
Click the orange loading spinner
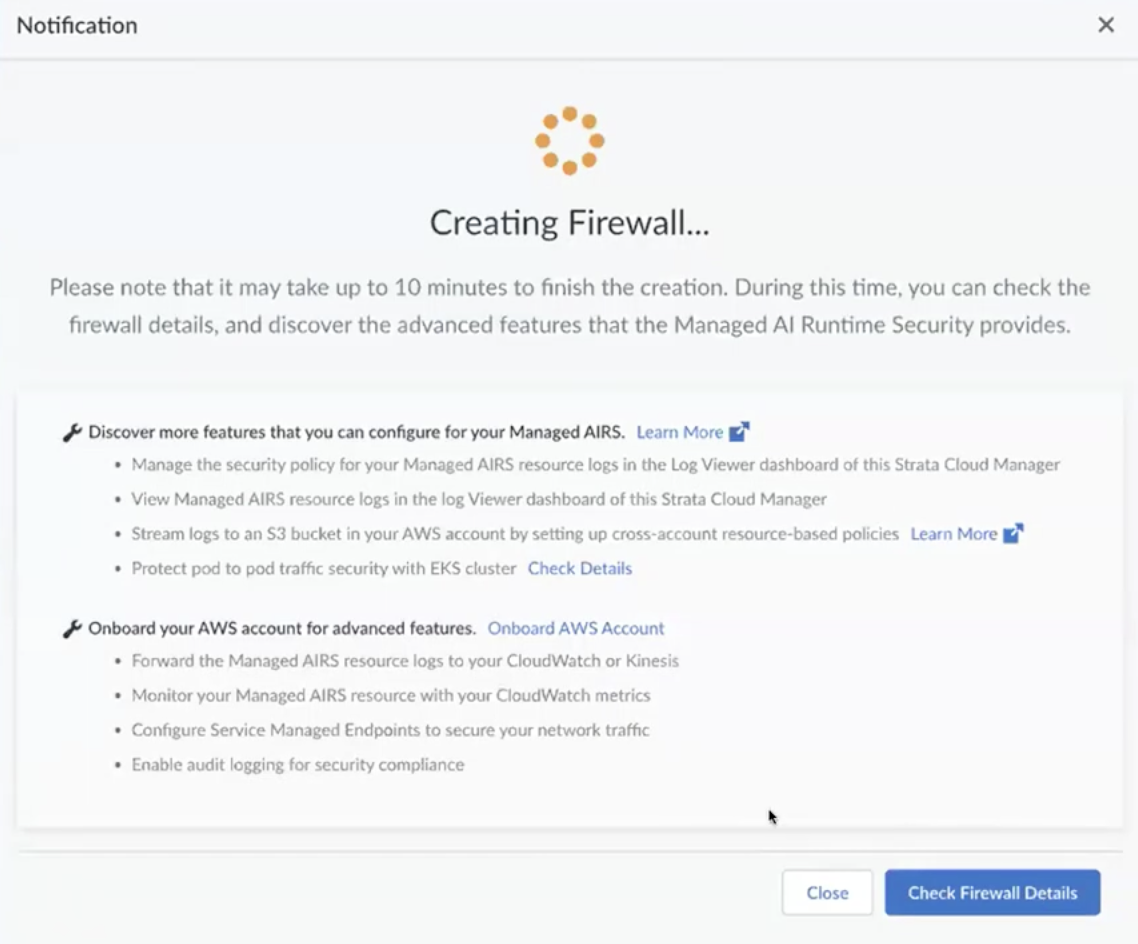[x=570, y=141]
